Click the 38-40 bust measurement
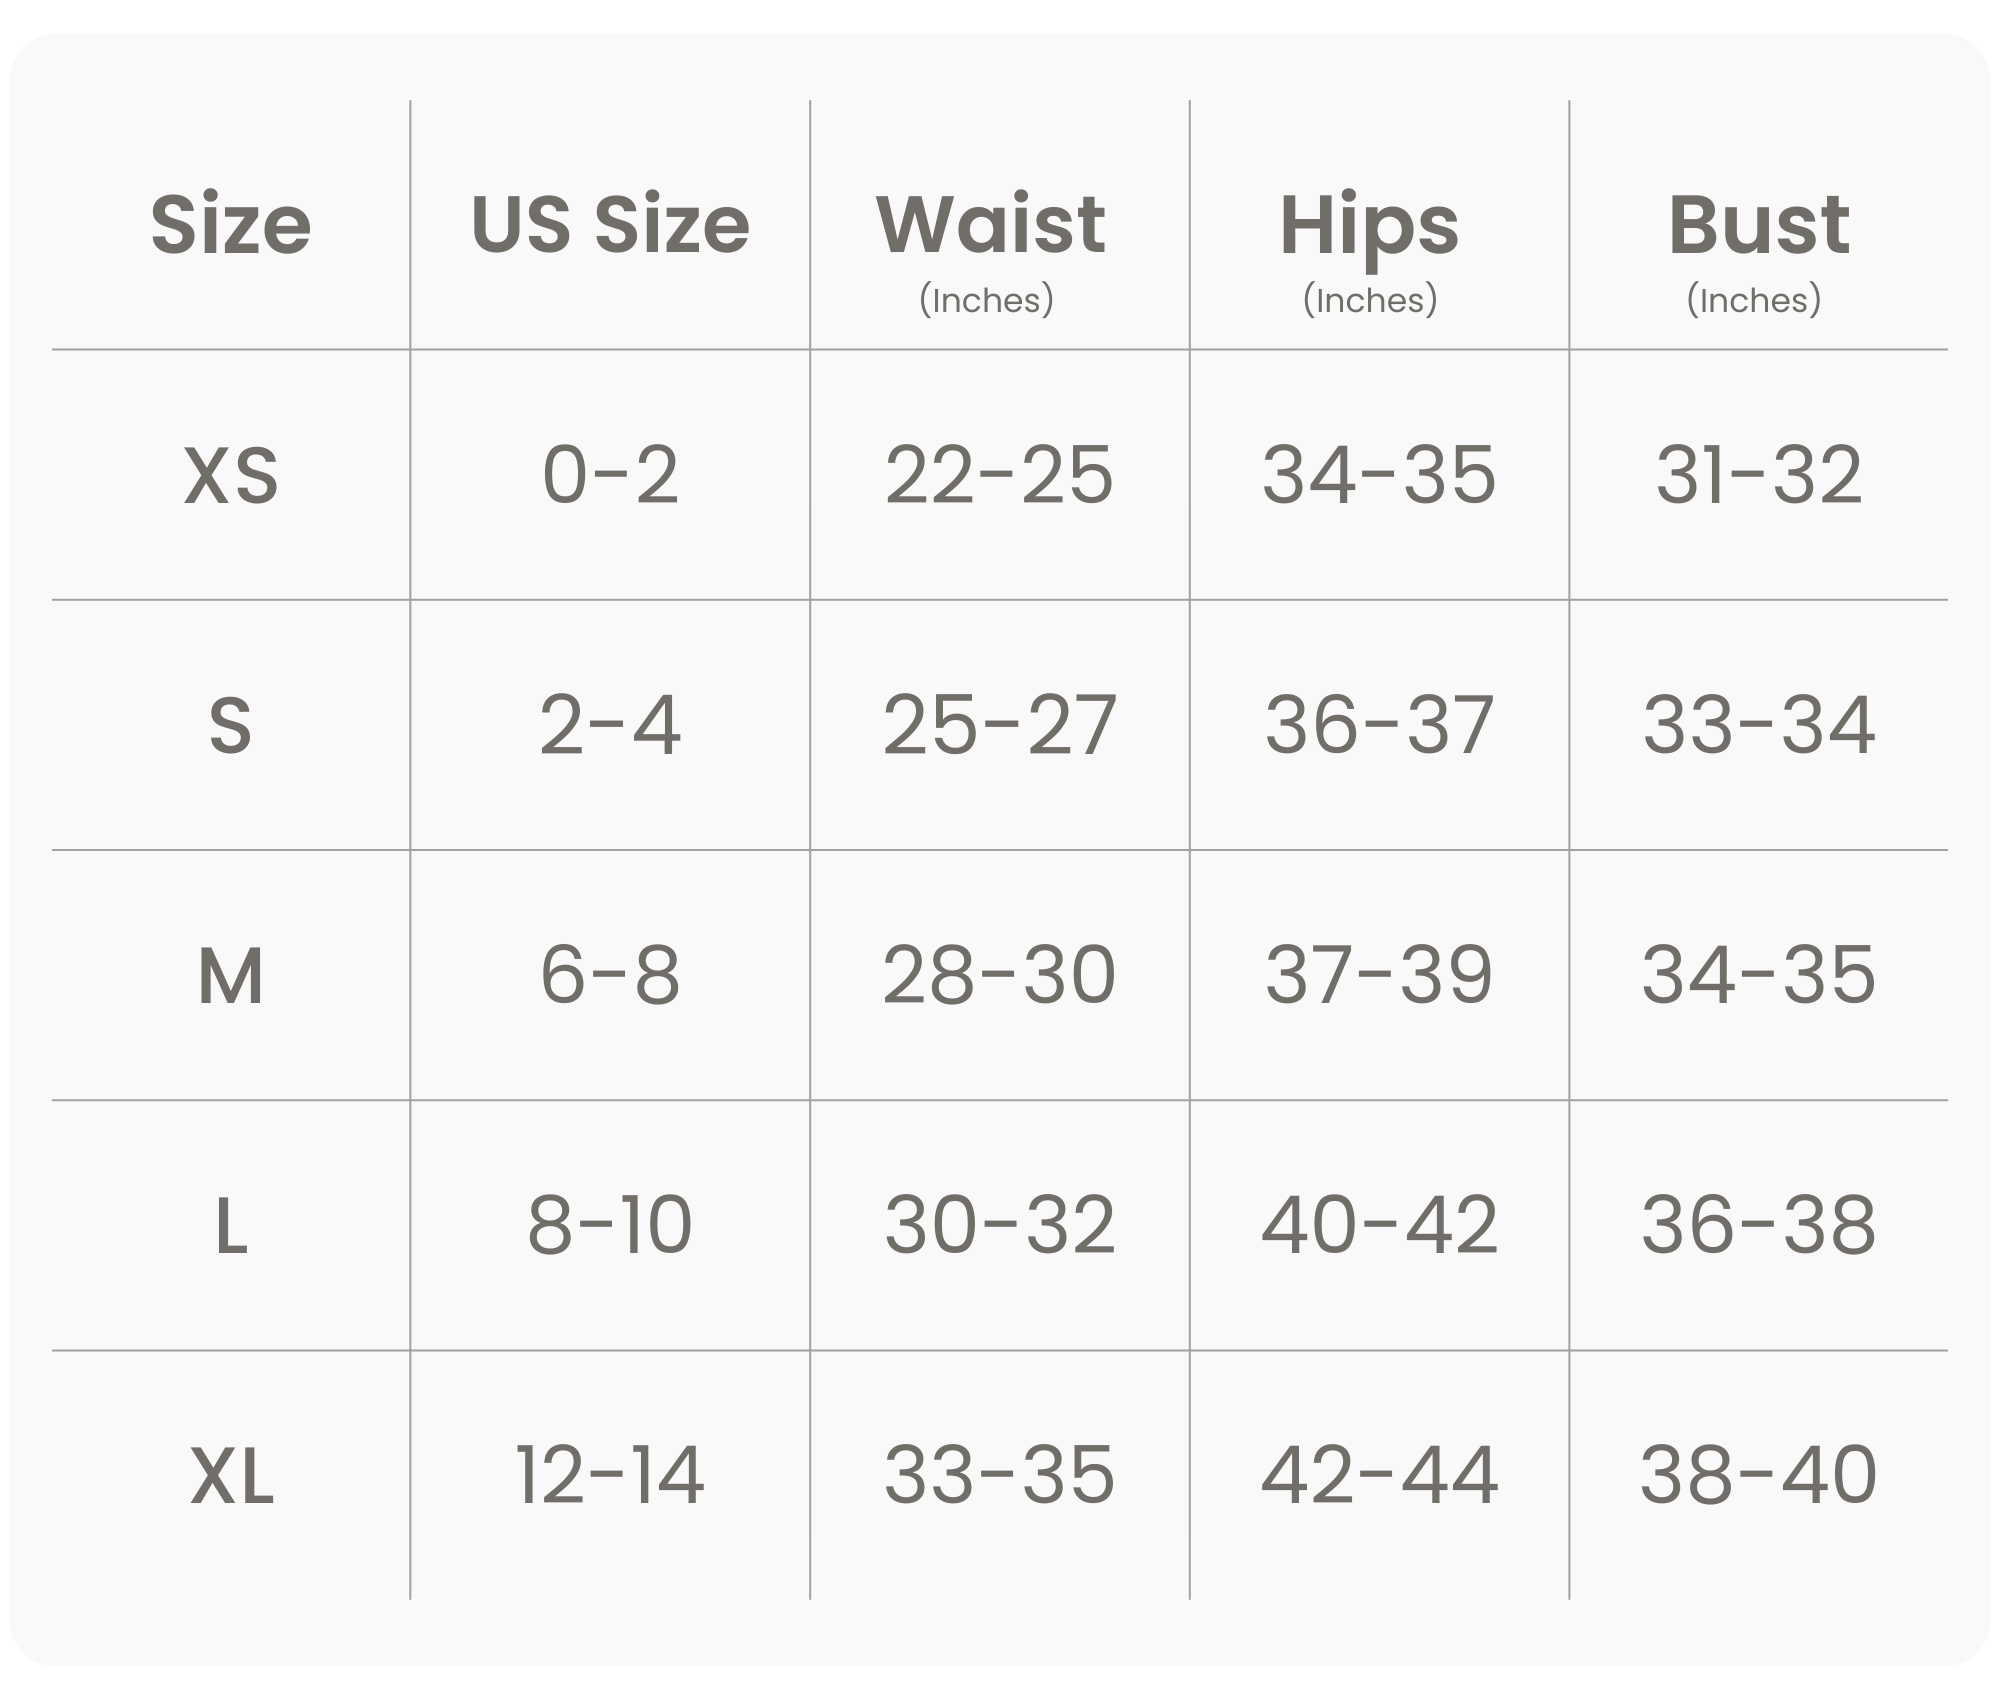 (x=1758, y=1476)
